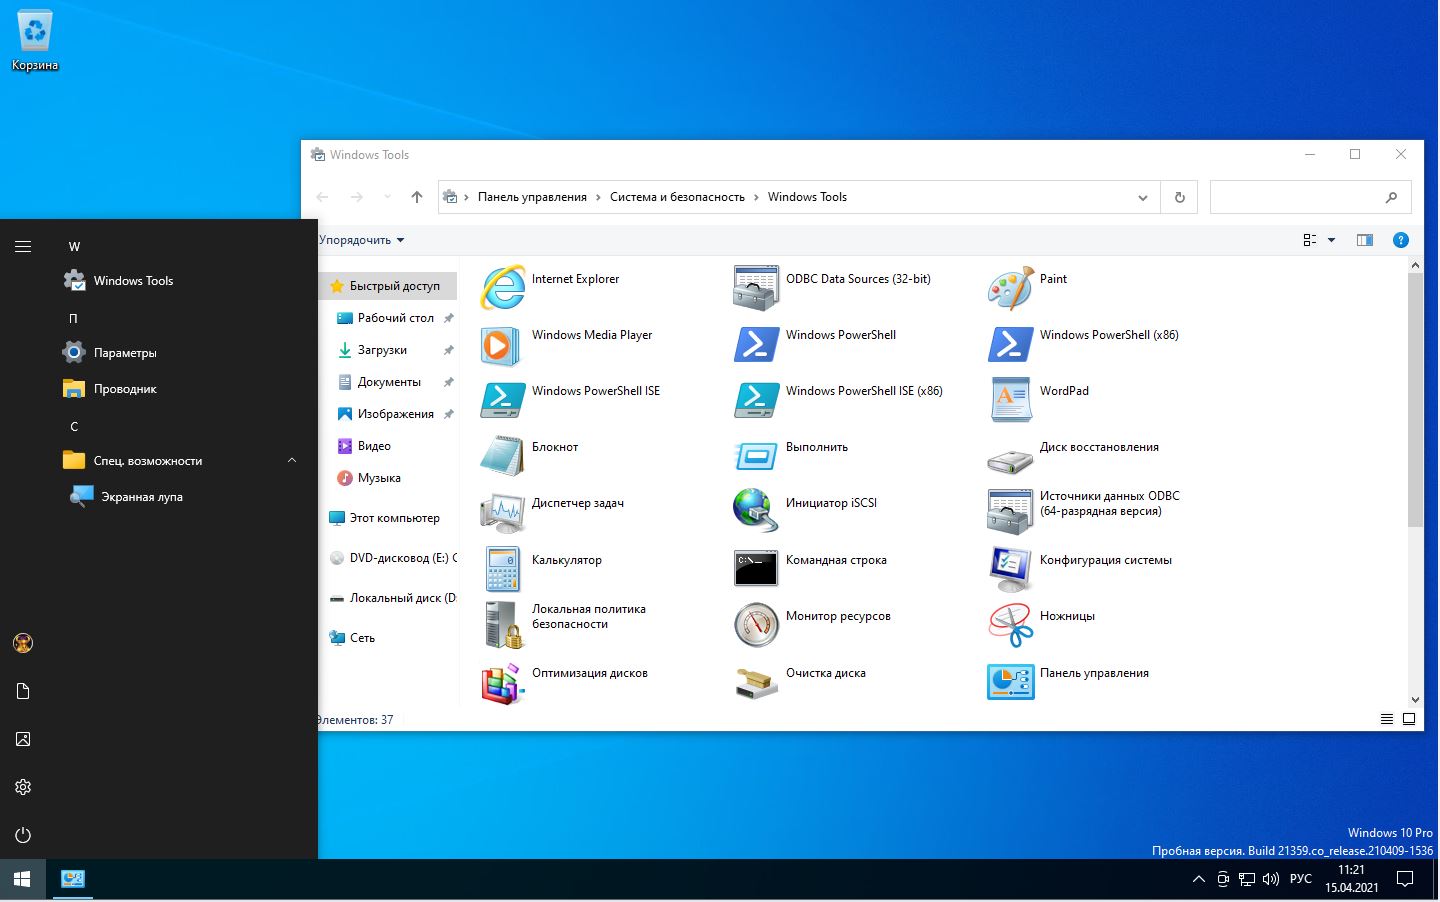Launch Калькулятор icon
1440x902 pixels.
click(502, 569)
